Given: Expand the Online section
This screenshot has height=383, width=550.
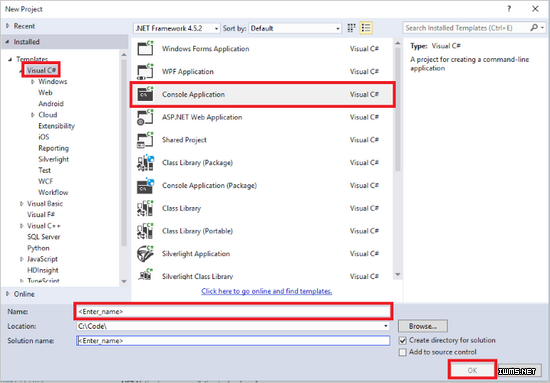Looking at the screenshot, I should click(8, 294).
